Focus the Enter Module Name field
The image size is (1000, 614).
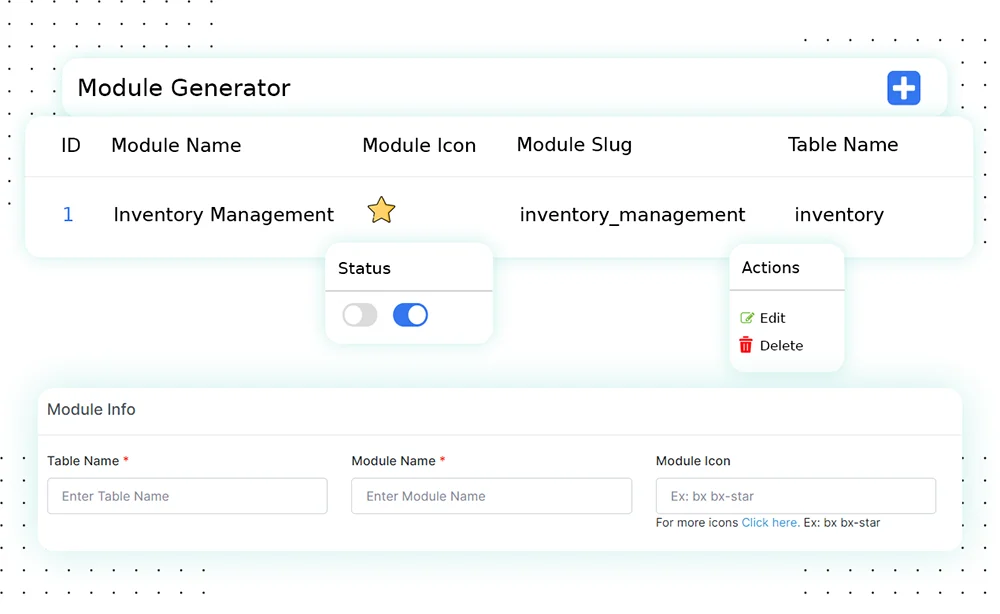(491, 496)
